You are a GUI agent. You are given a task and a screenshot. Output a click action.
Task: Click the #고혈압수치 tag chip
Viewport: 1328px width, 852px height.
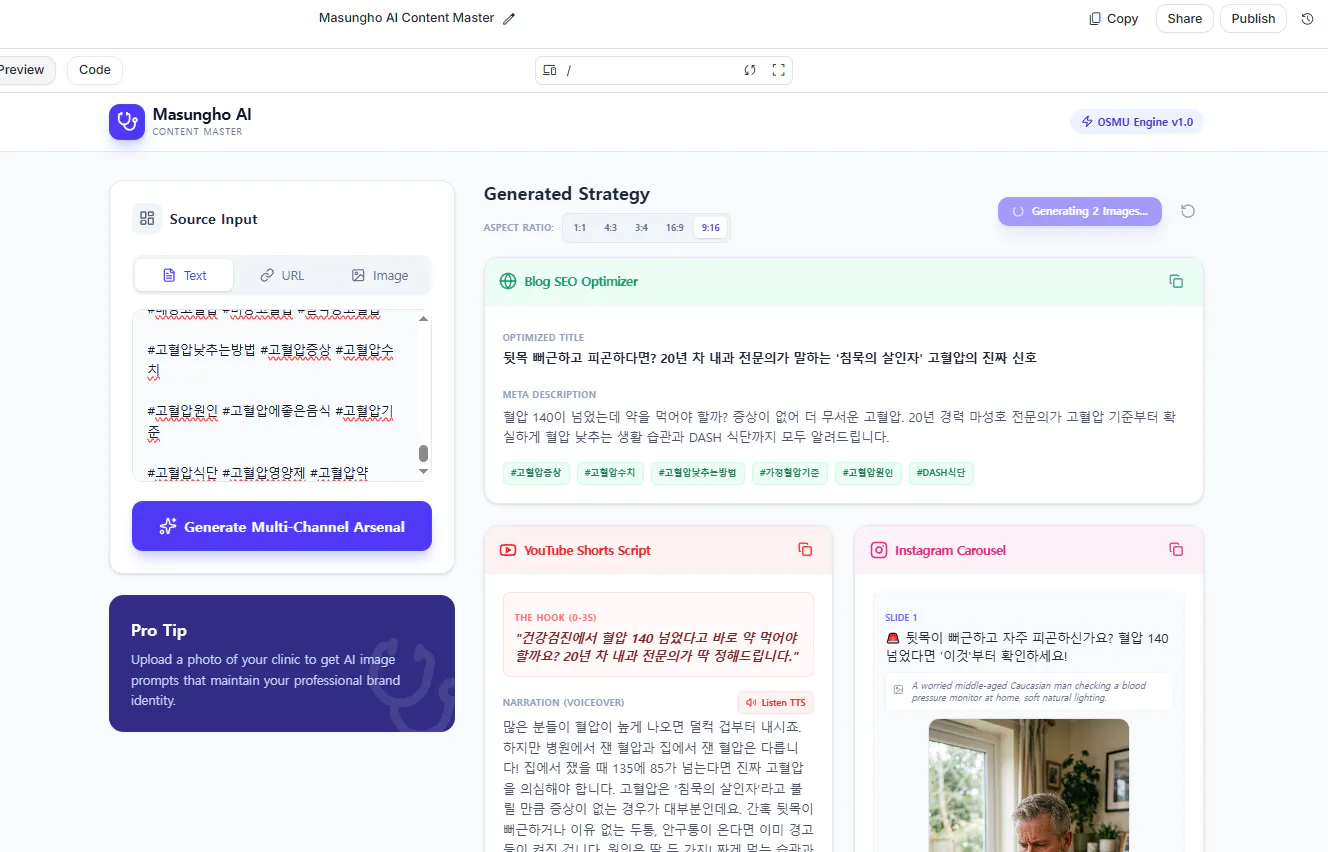click(610, 473)
